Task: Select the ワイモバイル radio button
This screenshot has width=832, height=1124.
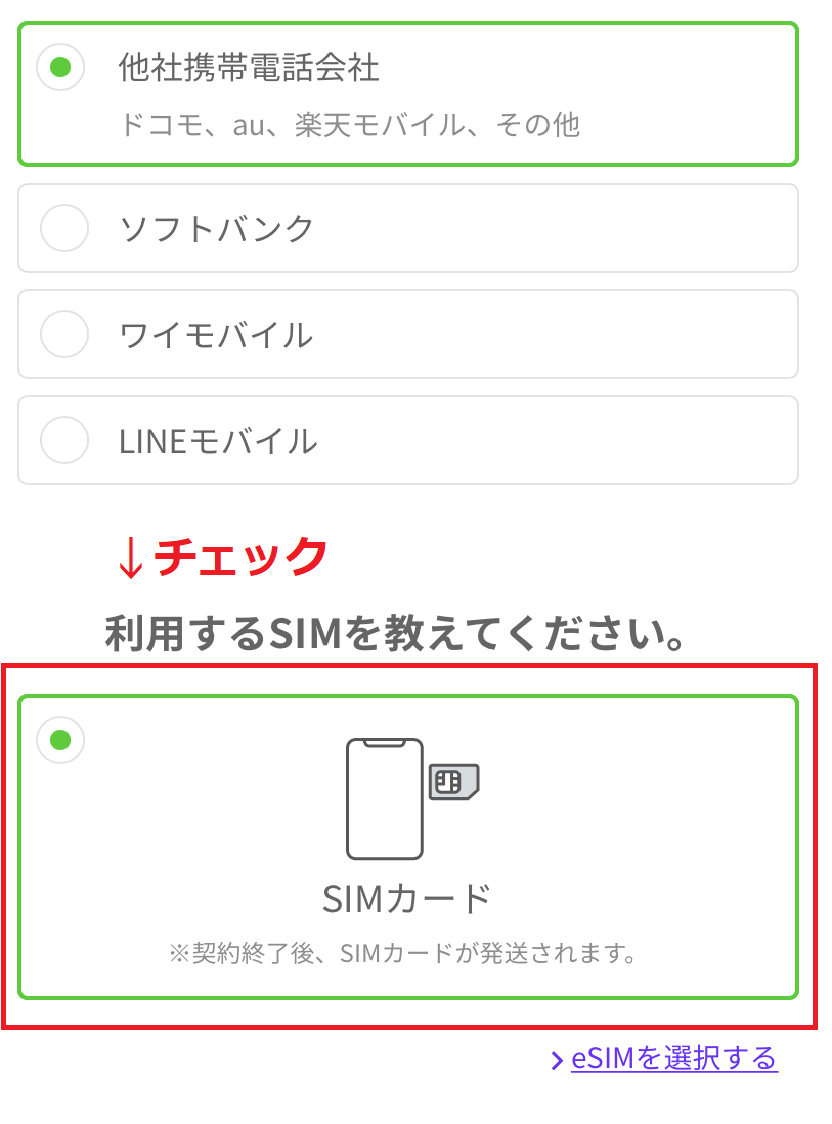Action: point(64,334)
